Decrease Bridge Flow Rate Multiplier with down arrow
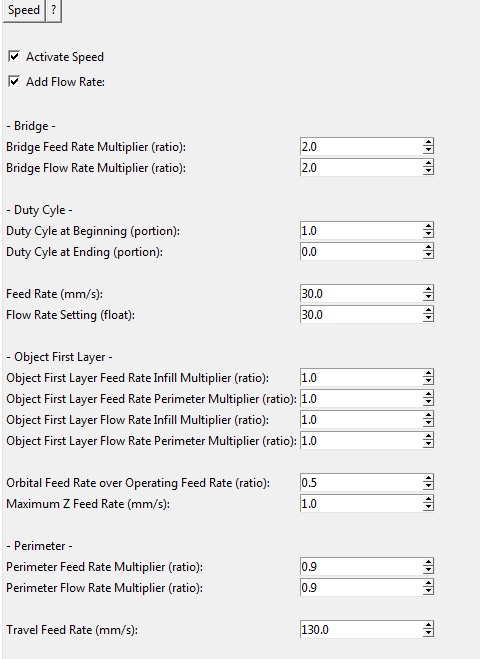 [x=428, y=171]
